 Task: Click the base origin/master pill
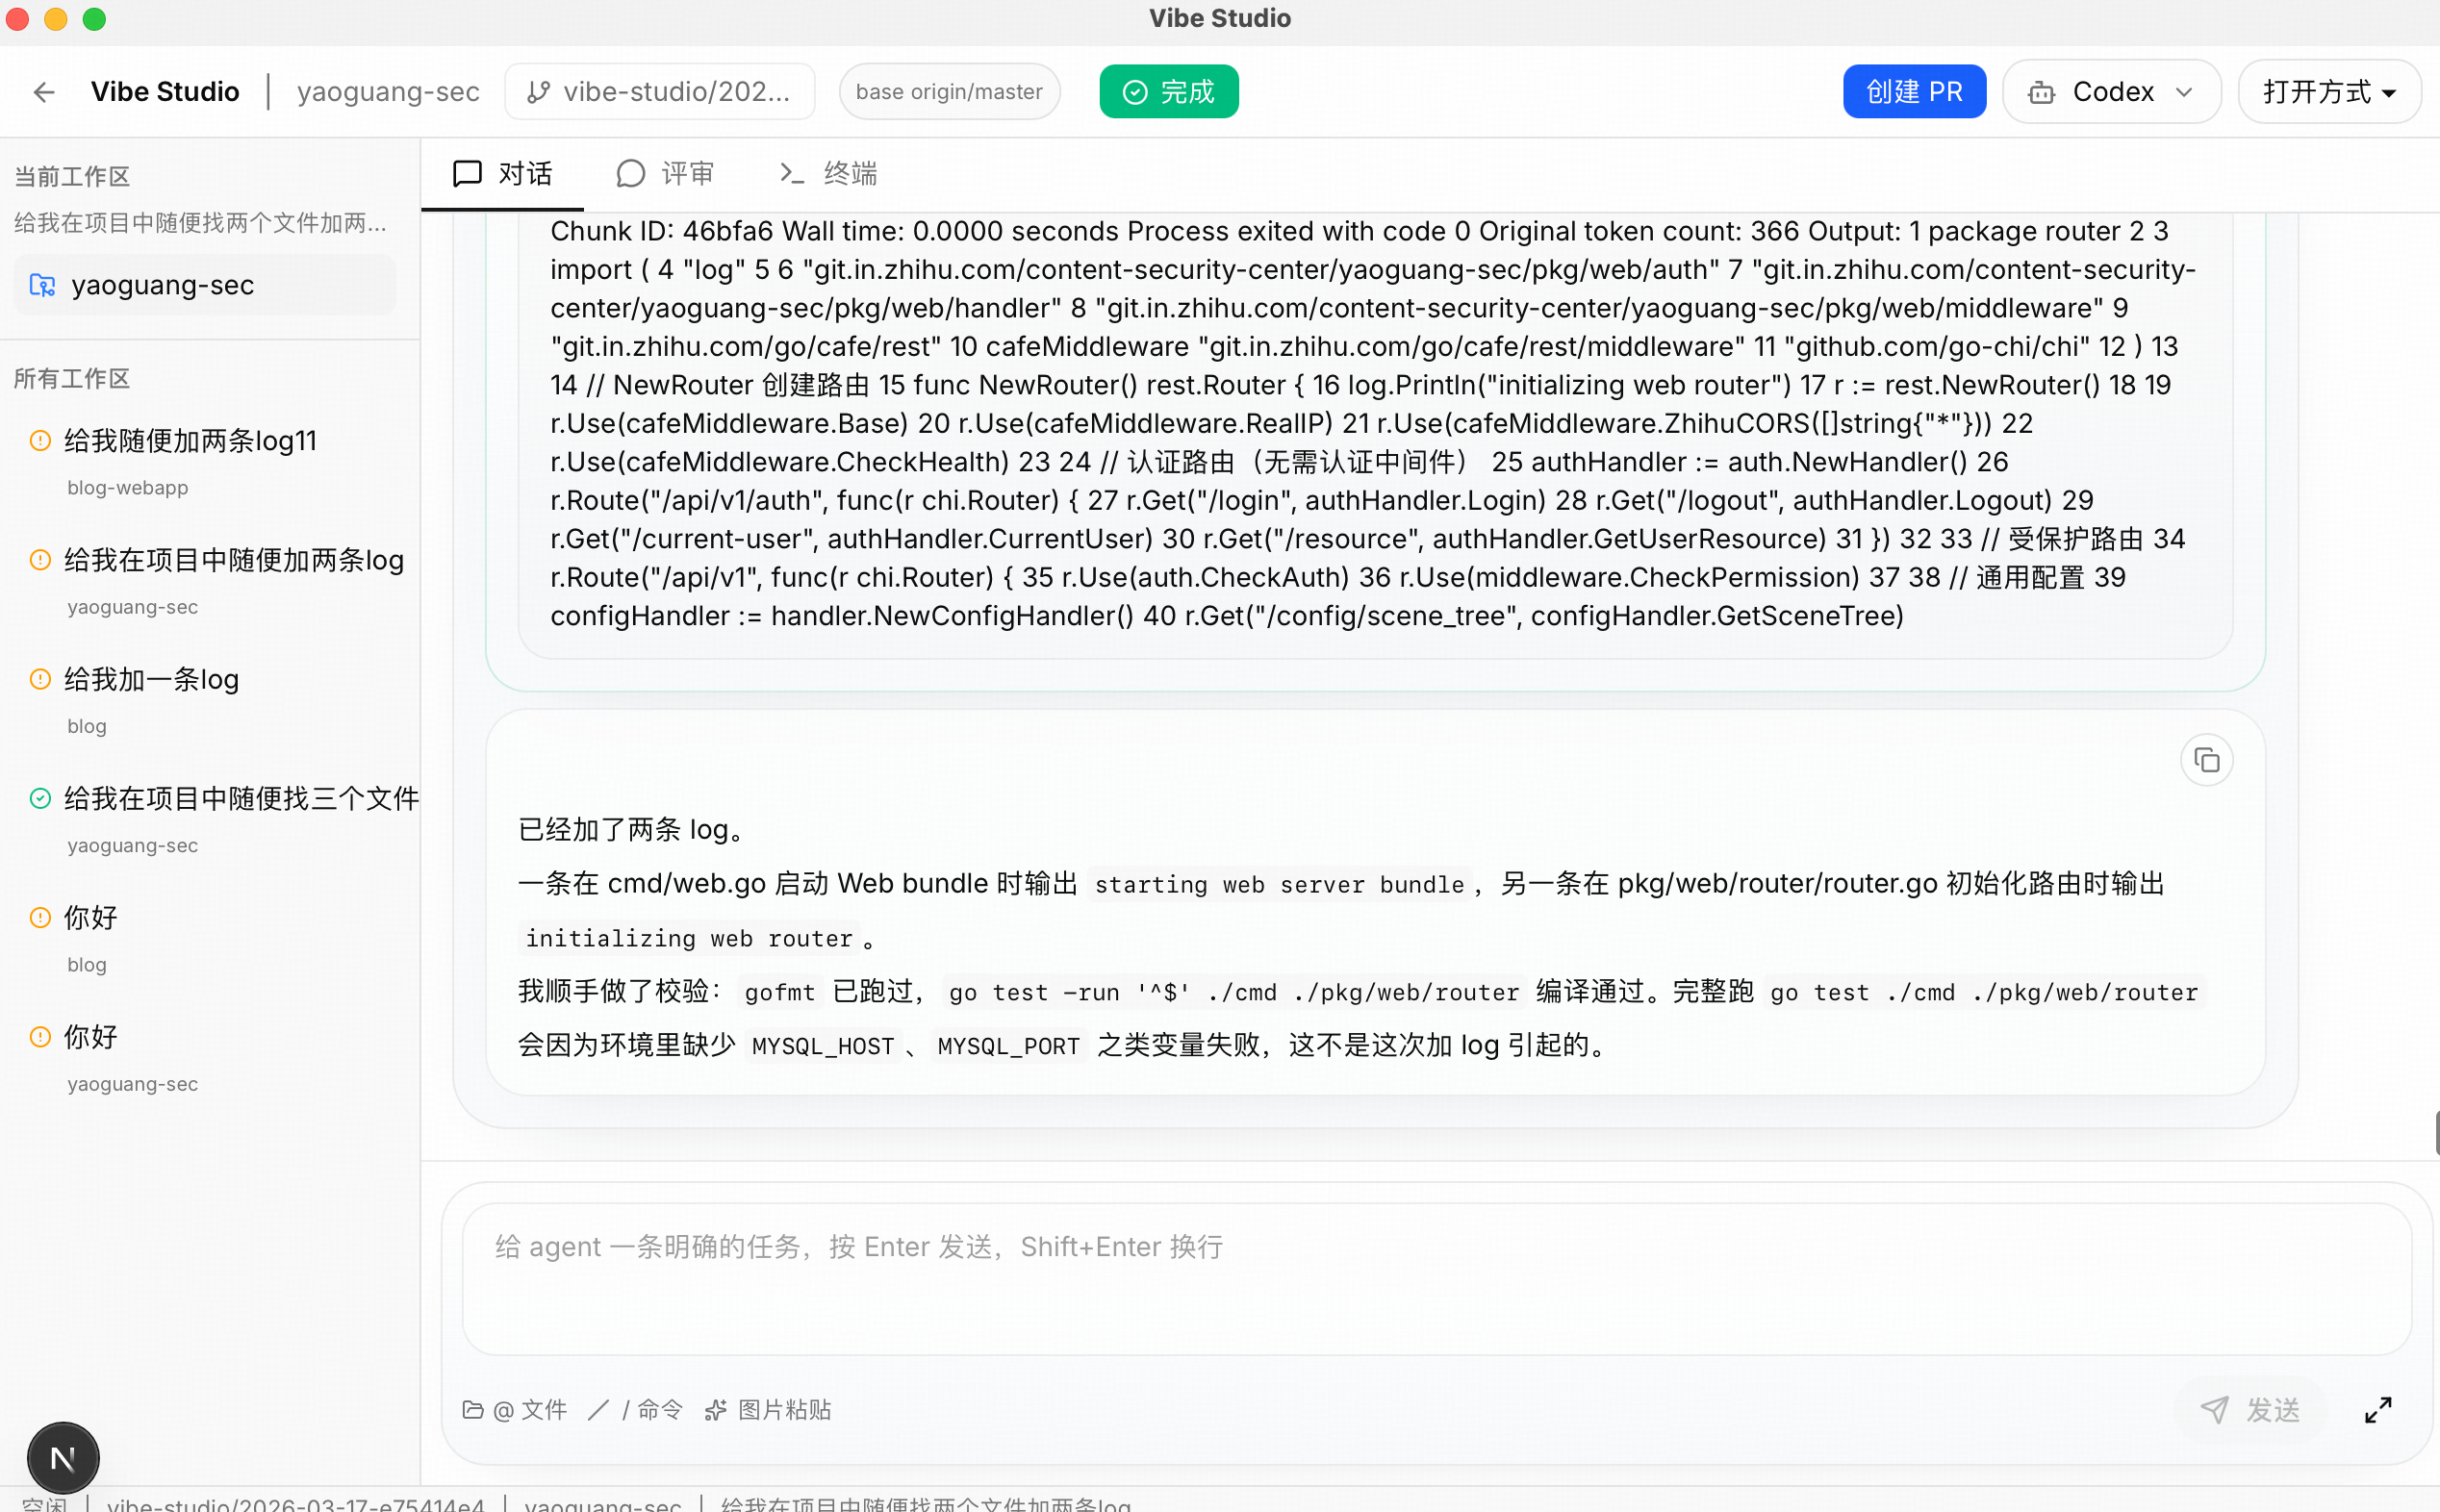(x=949, y=92)
